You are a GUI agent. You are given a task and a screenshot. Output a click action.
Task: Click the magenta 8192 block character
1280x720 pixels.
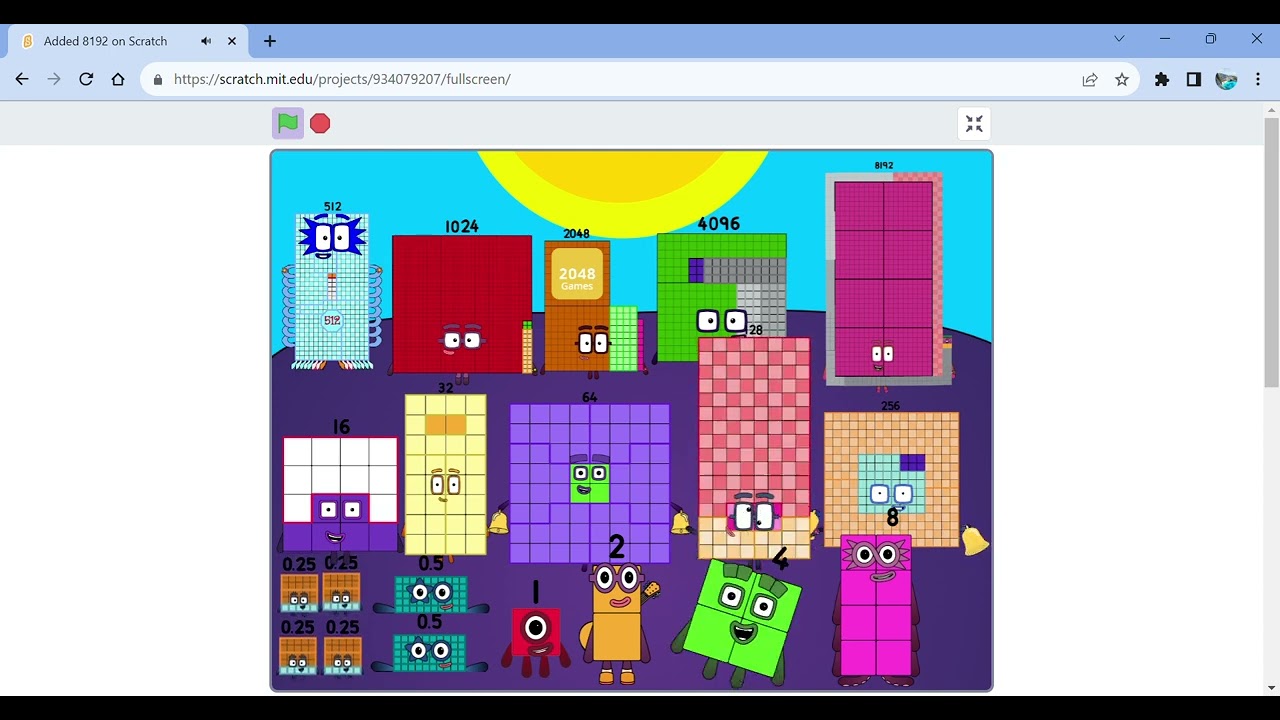(x=884, y=278)
